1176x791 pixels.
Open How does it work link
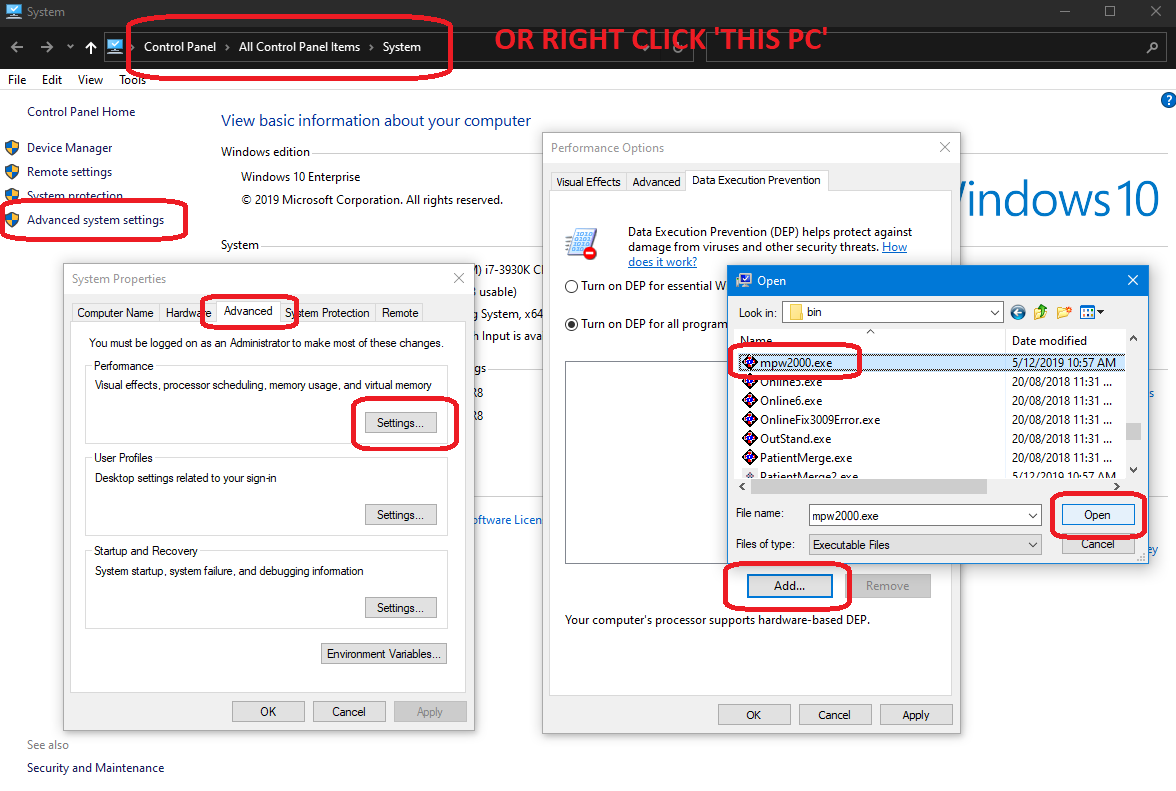[767, 254]
